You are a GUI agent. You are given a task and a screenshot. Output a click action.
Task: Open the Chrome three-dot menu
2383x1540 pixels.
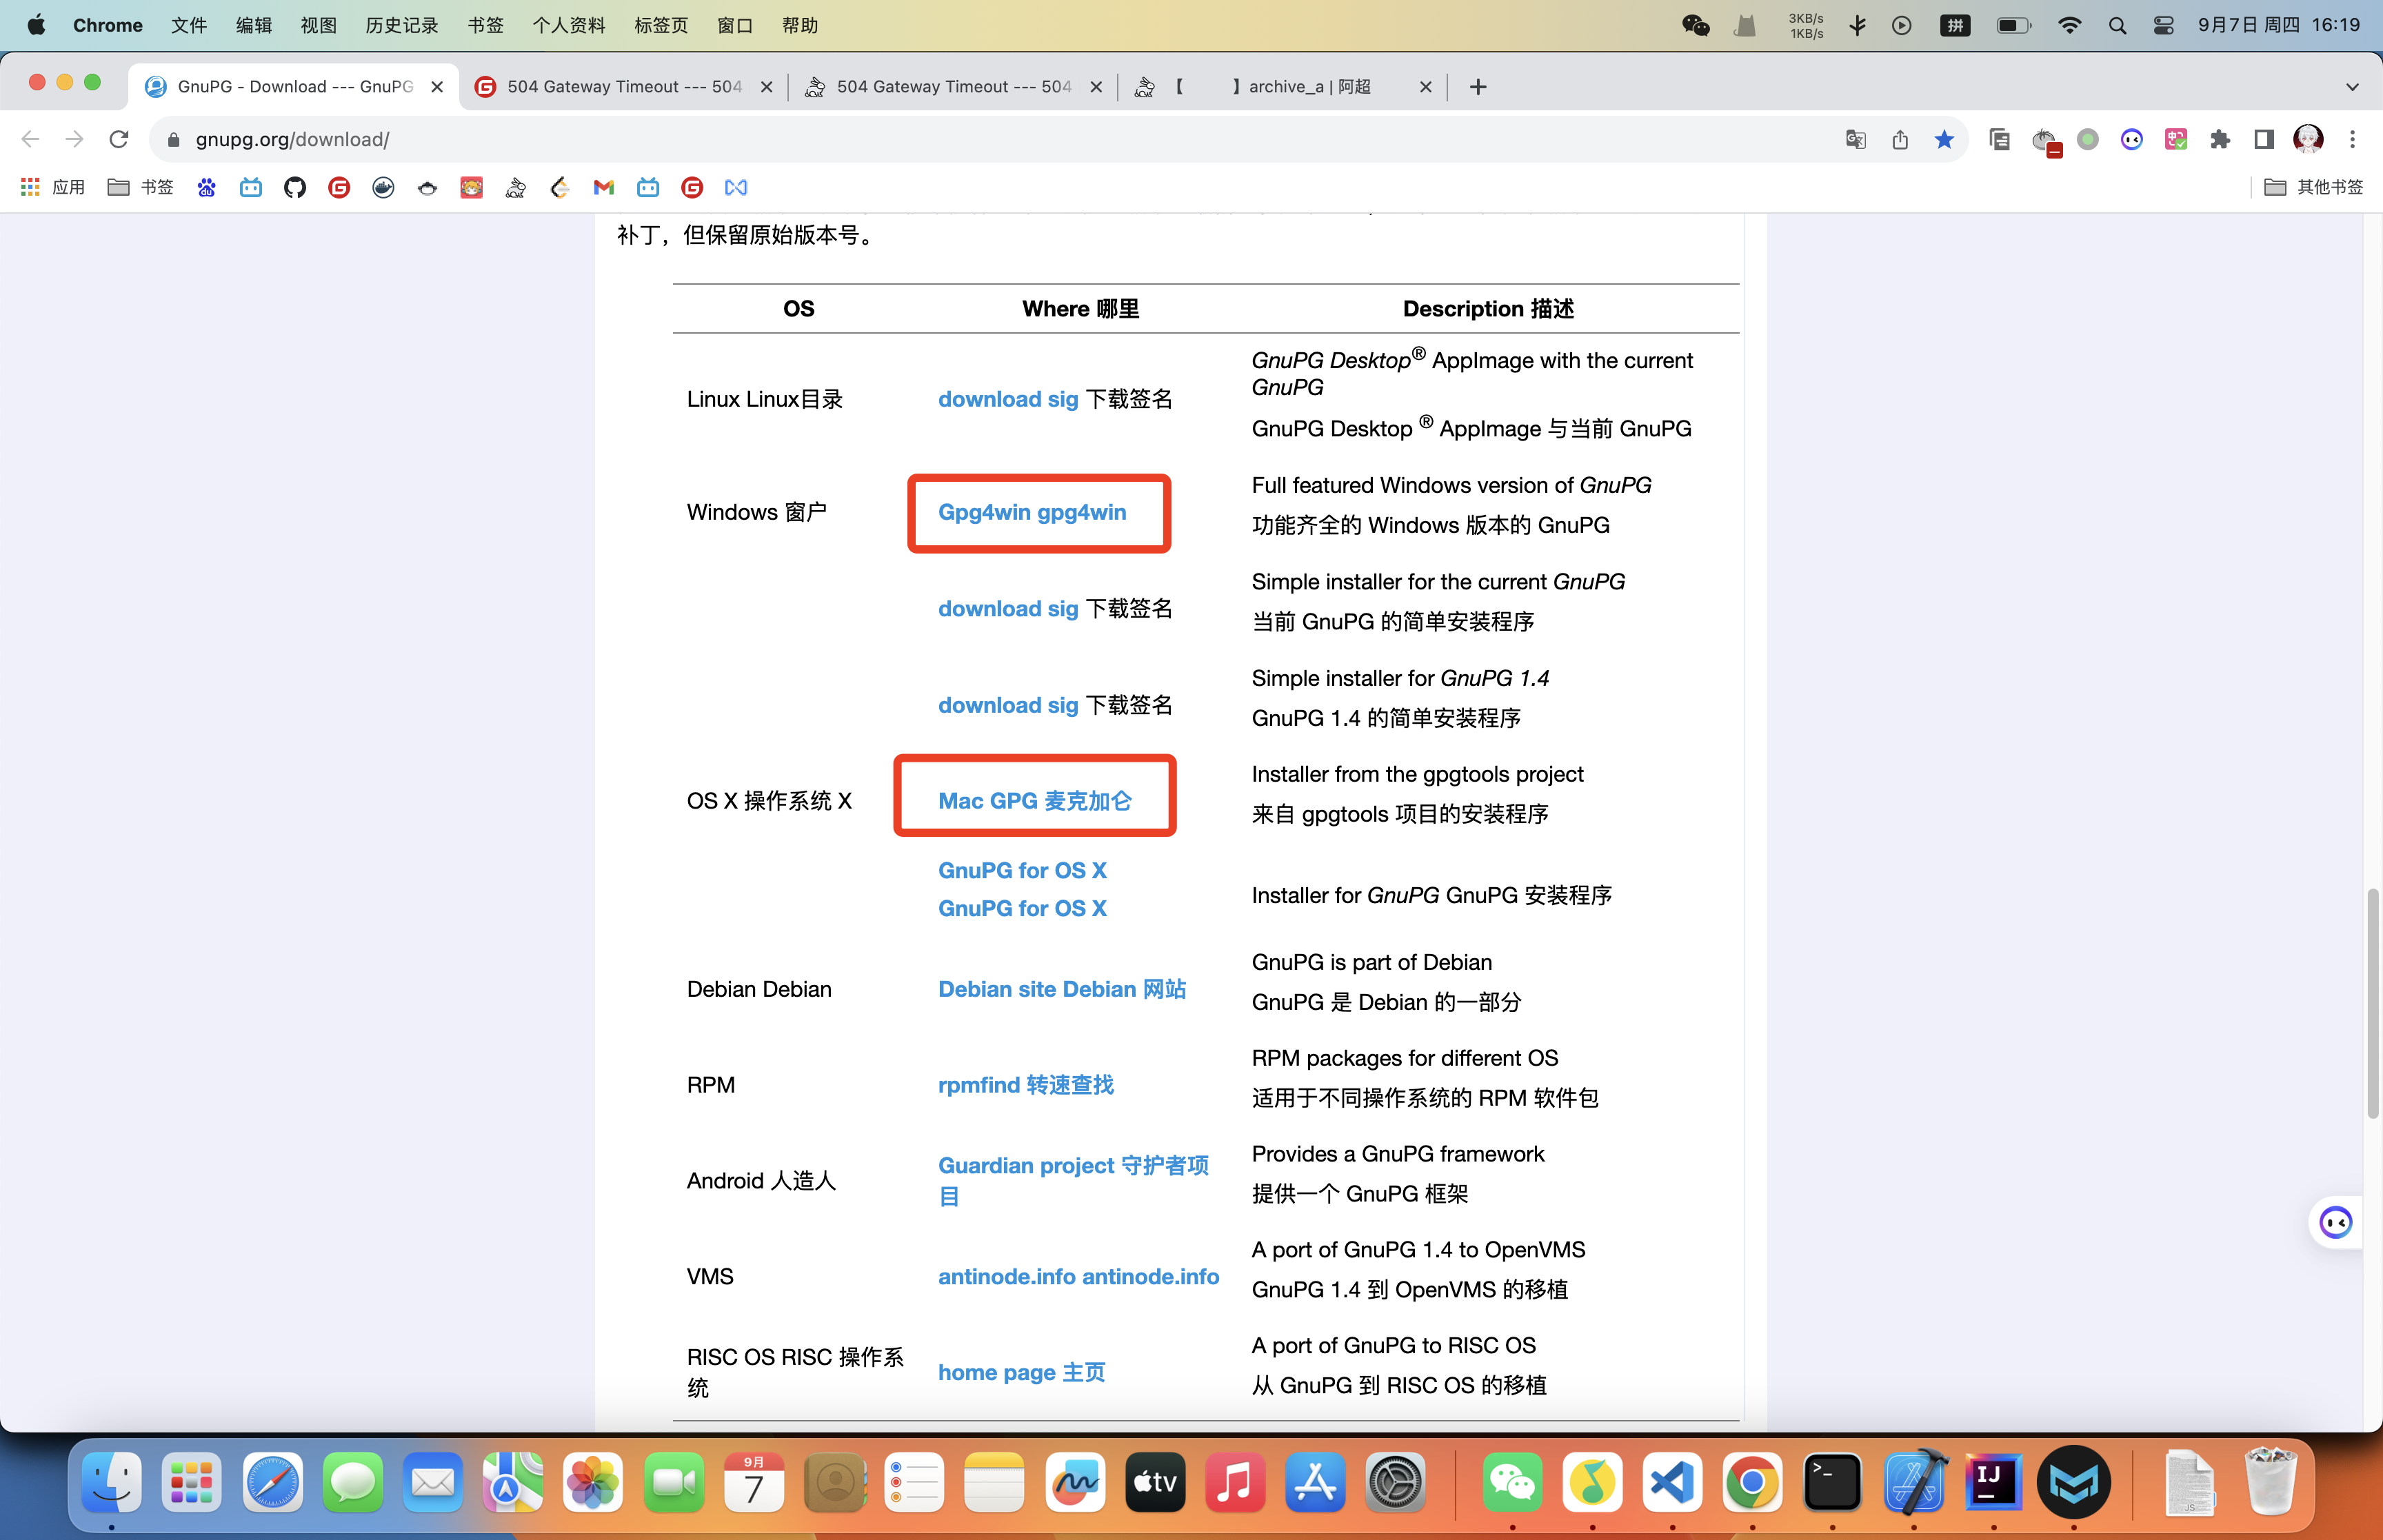coord(2352,139)
